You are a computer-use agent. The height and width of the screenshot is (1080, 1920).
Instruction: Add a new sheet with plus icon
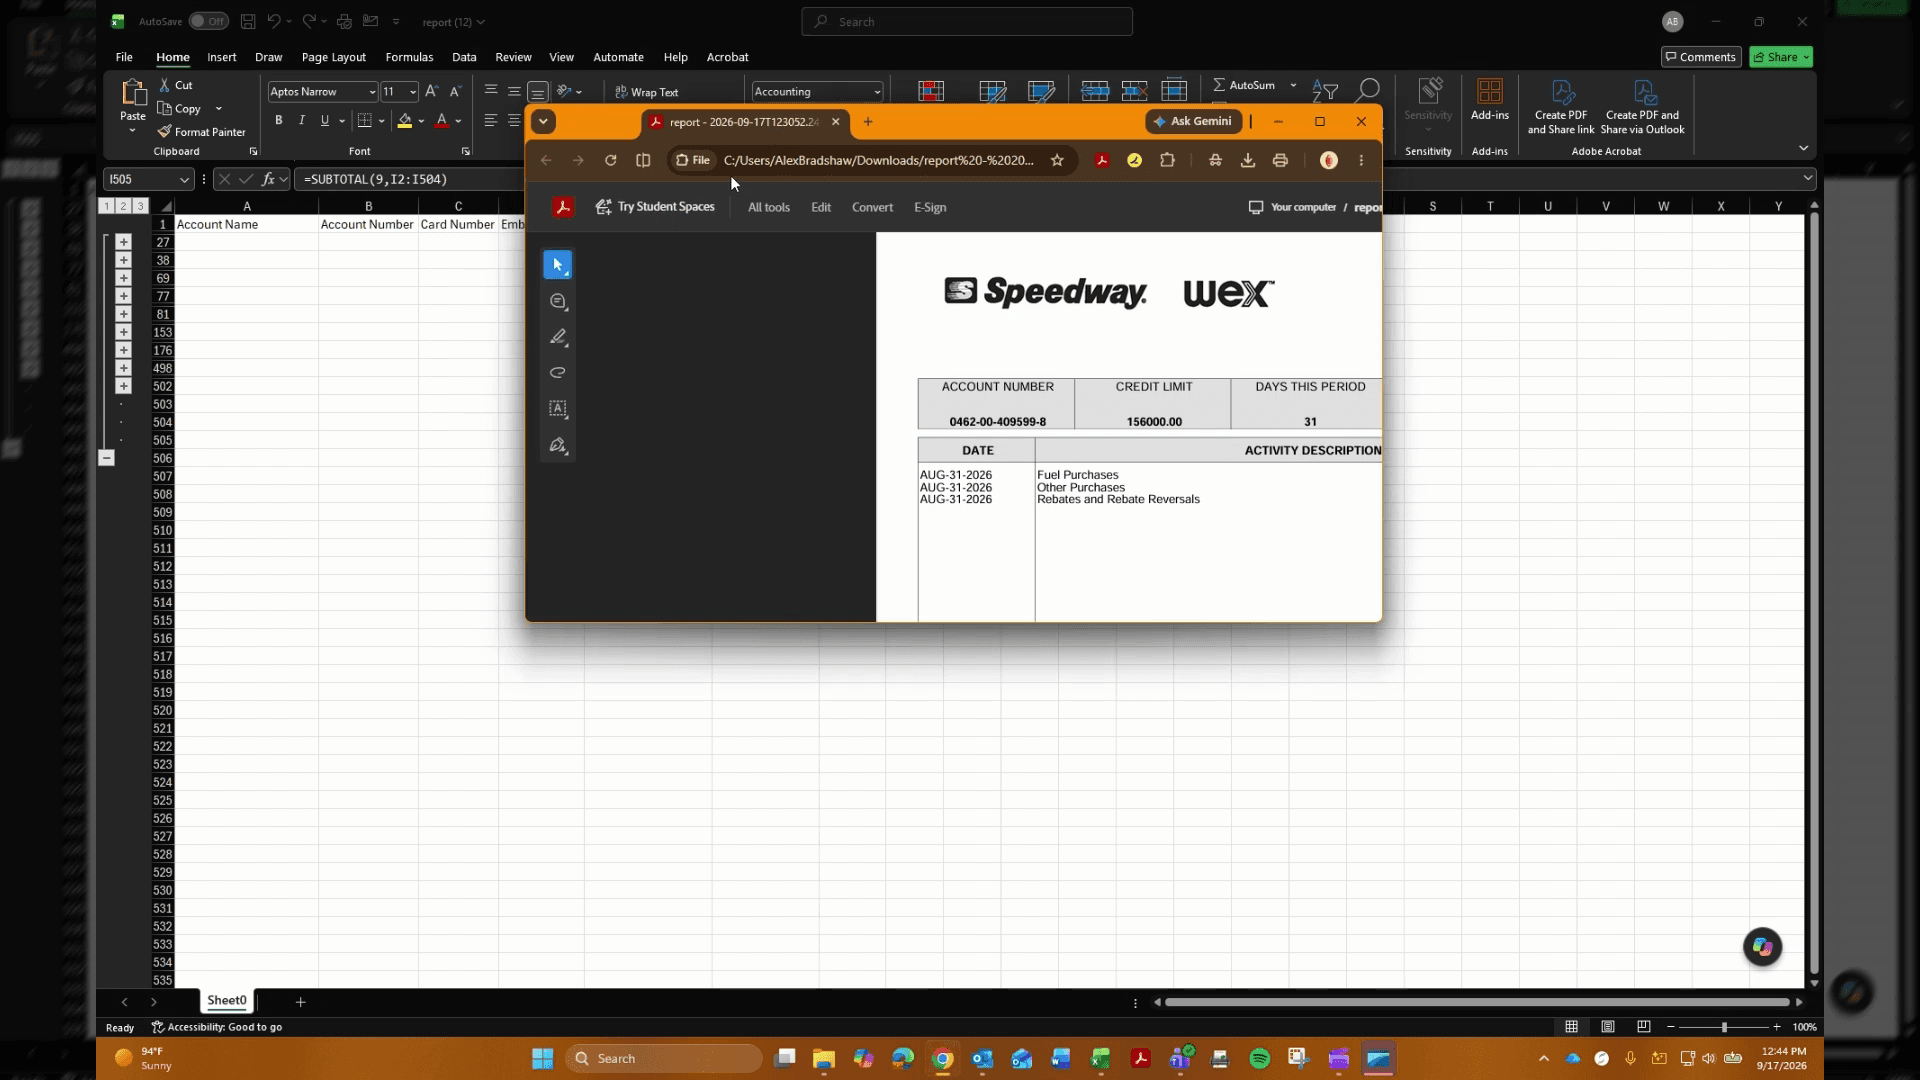point(300,1001)
